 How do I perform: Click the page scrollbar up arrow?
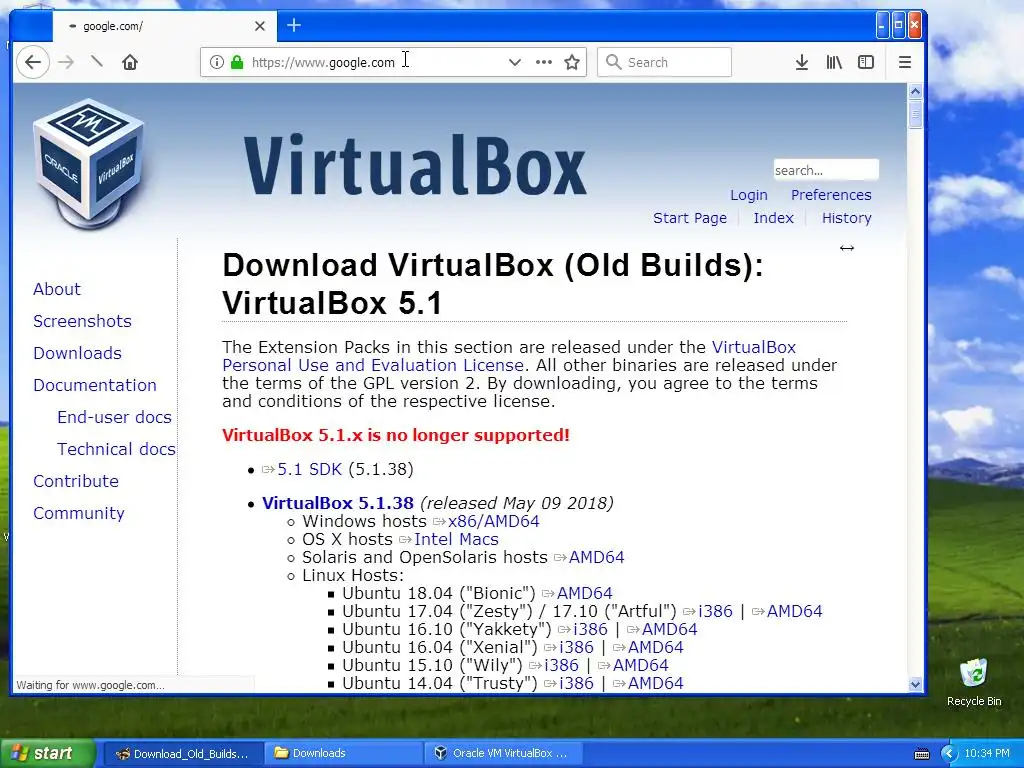[x=915, y=91]
